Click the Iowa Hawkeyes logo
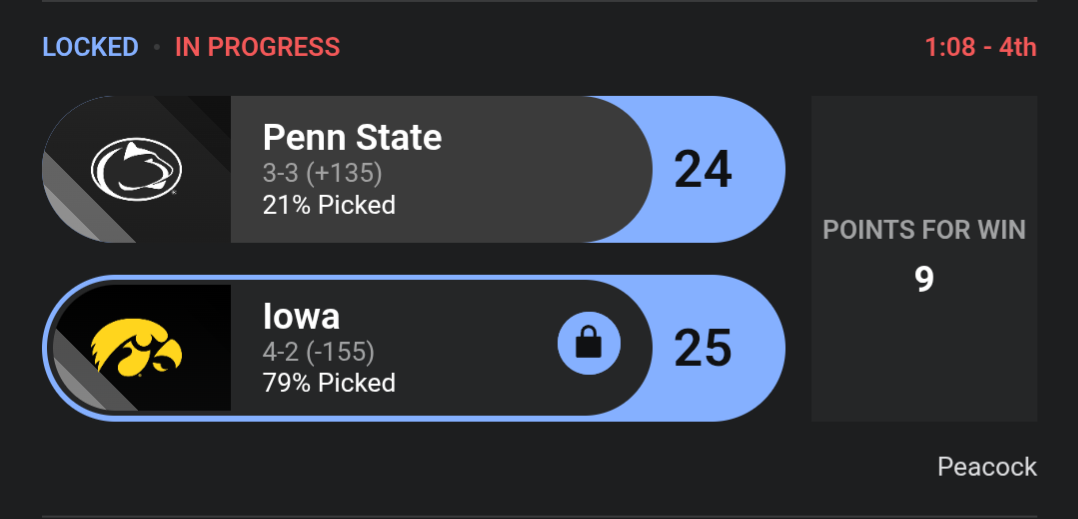Screen dimensions: 1078x519 [x=137, y=348]
